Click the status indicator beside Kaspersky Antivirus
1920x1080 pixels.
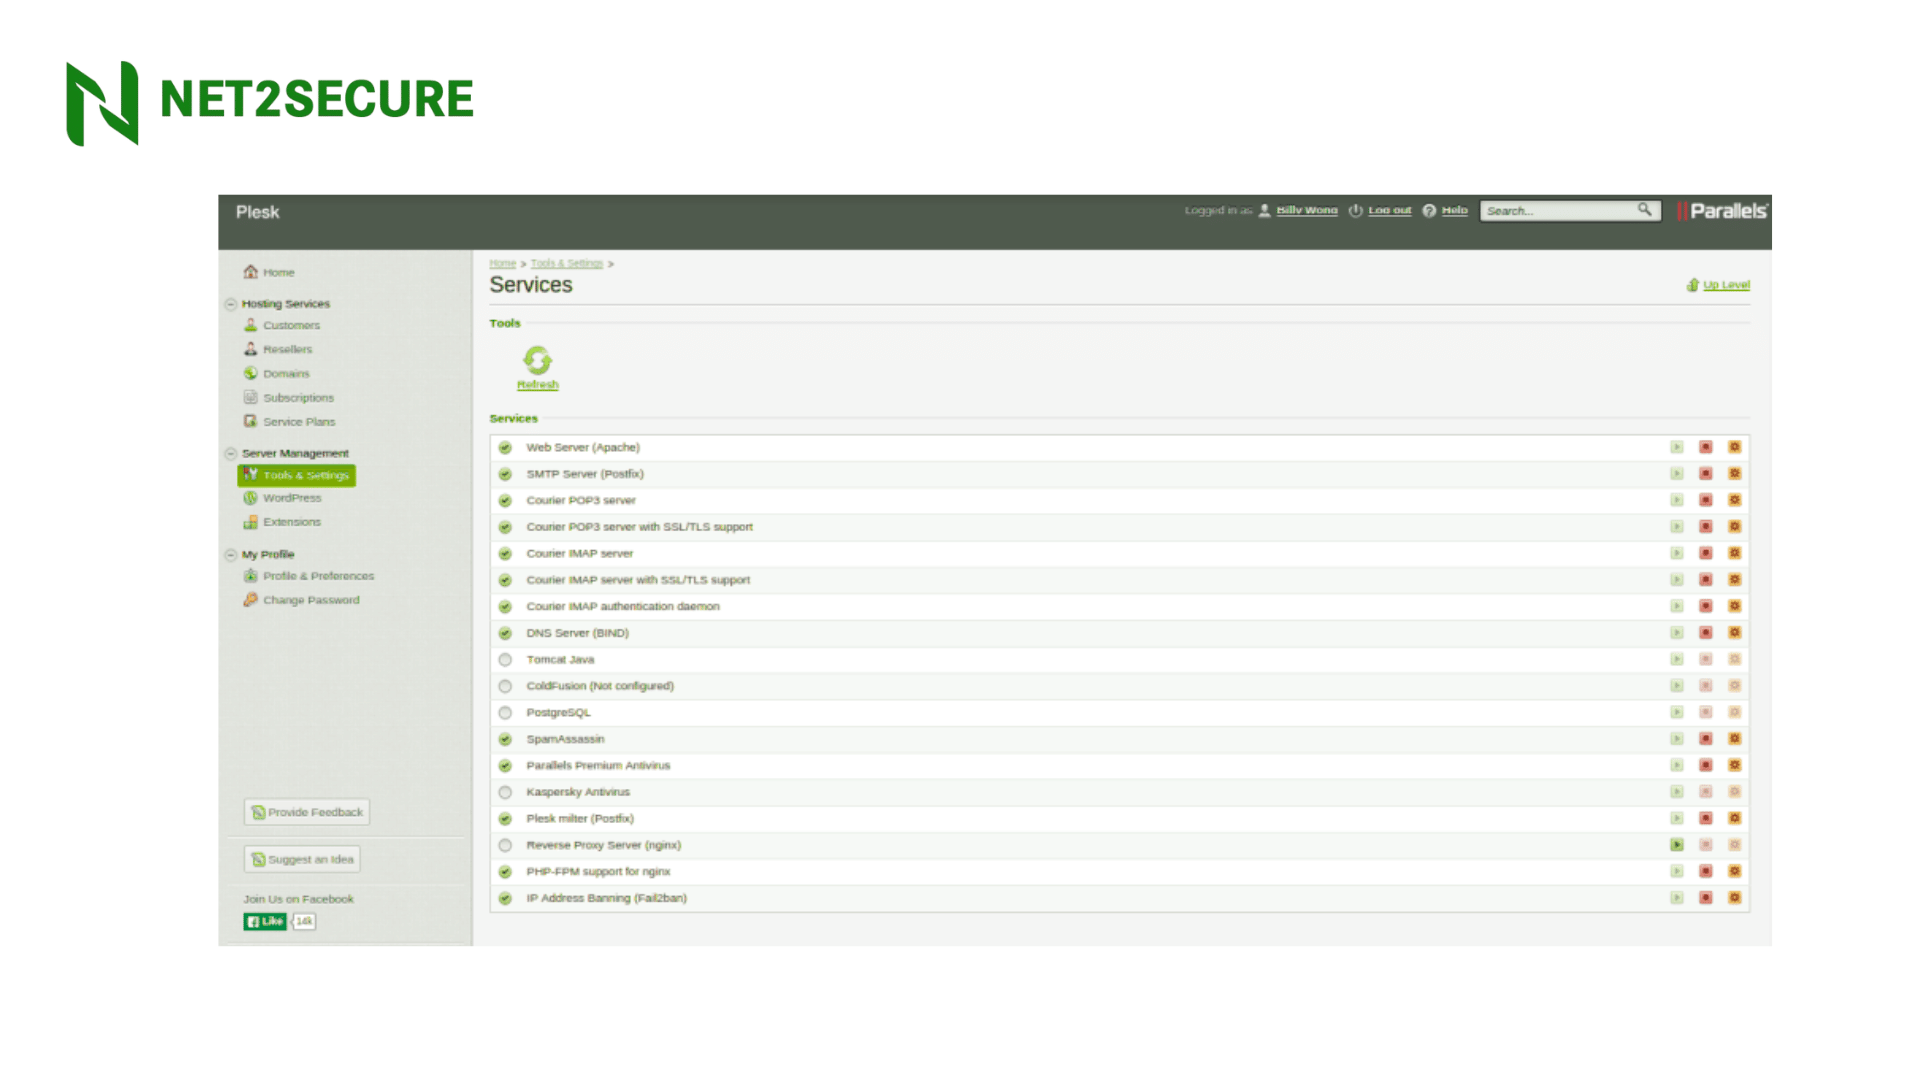(504, 791)
